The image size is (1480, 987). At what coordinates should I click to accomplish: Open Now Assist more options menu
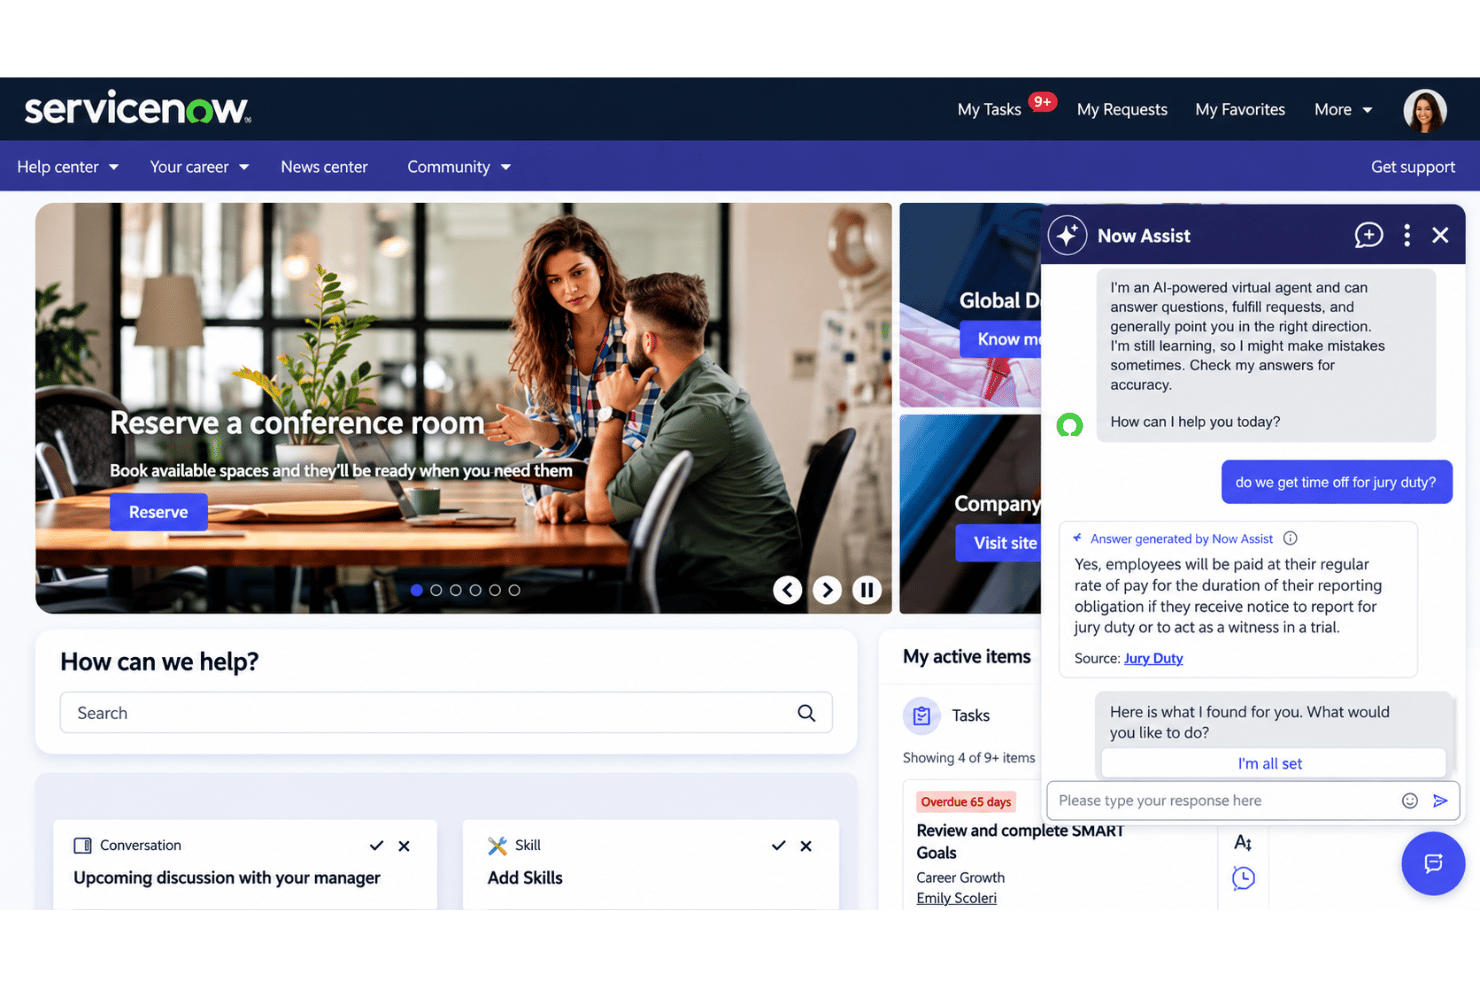(1406, 235)
